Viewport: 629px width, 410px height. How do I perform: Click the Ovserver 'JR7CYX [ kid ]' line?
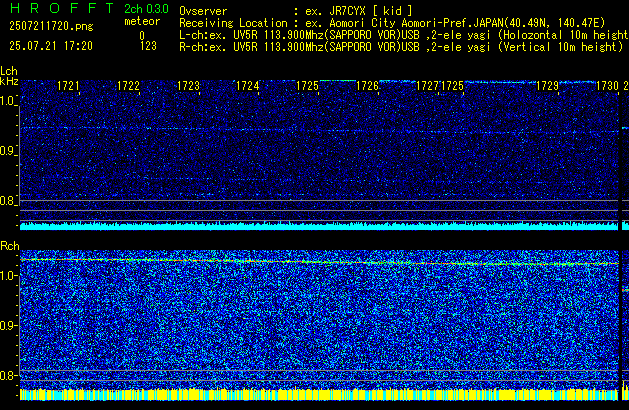point(296,11)
